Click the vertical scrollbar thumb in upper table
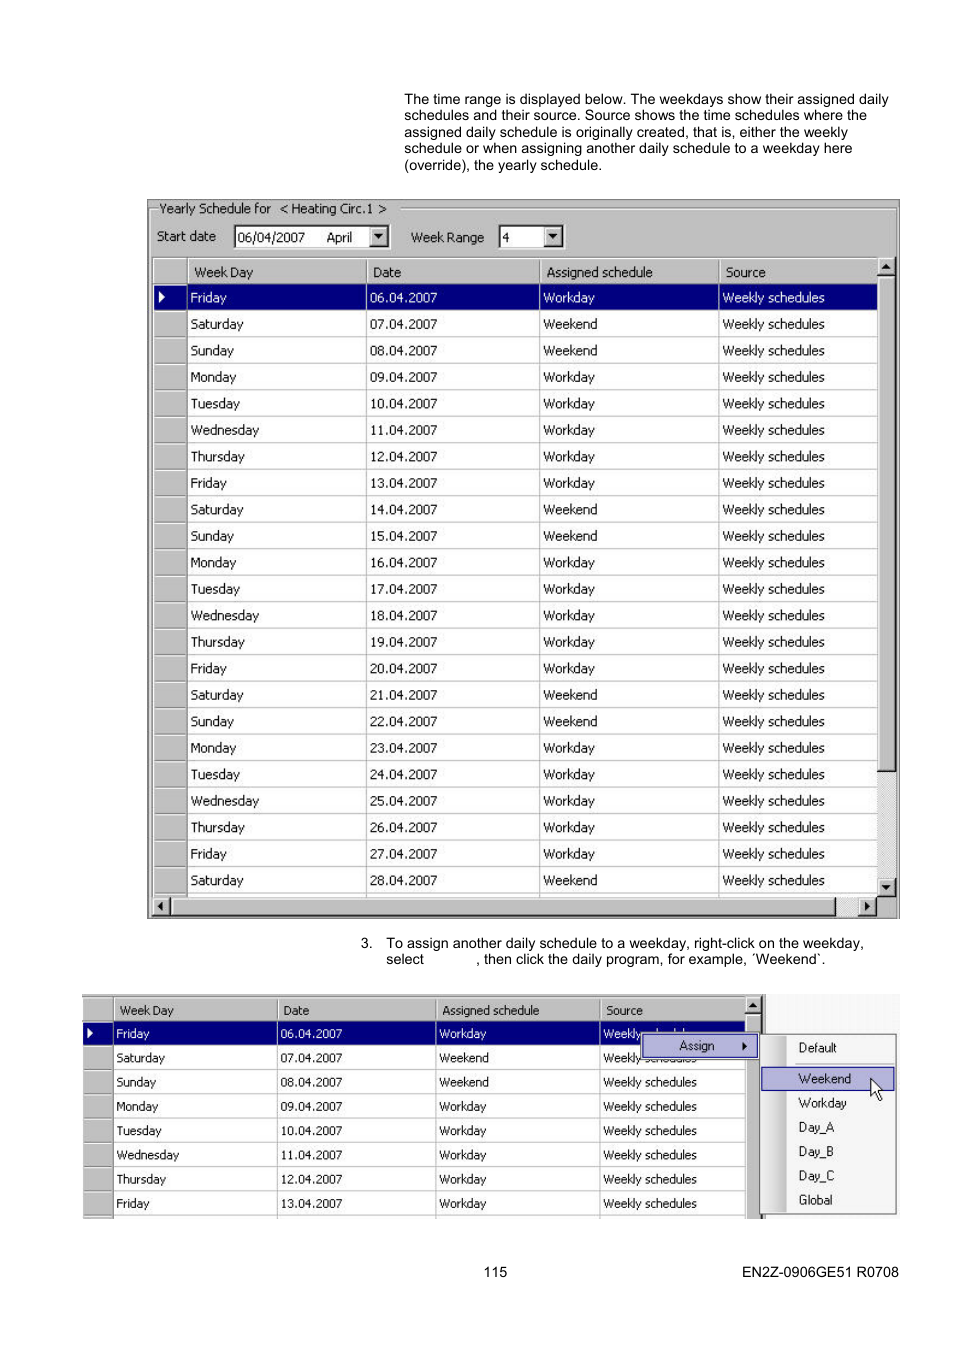The width and height of the screenshot is (954, 1350). 886,523
